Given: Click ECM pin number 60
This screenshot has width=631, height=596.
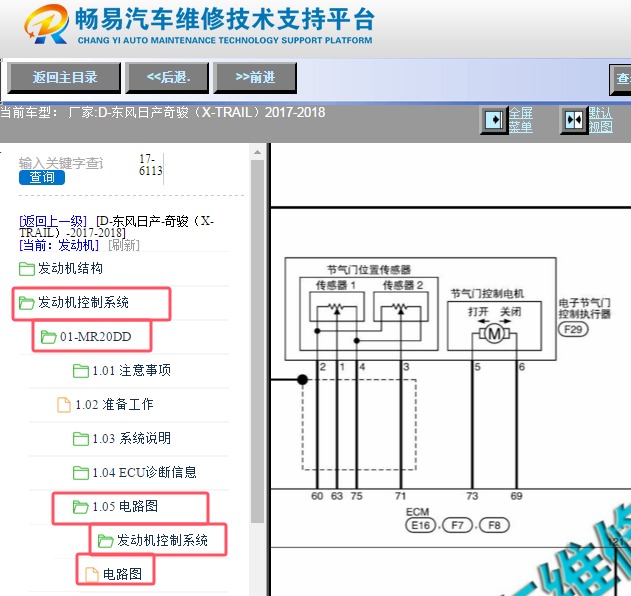Looking at the screenshot, I should (x=317, y=496).
